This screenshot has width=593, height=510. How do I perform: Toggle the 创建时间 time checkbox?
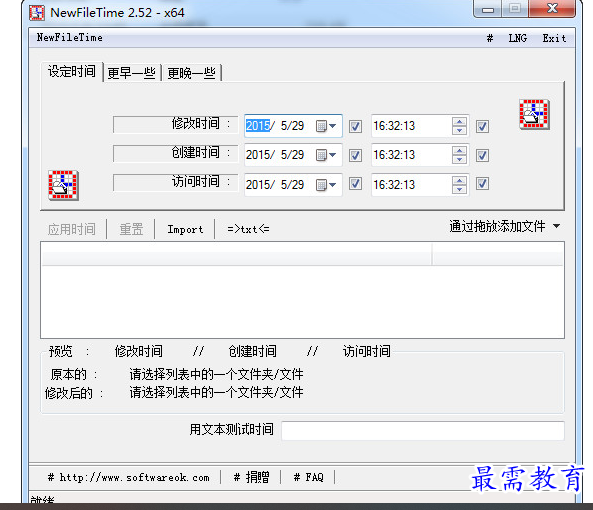[482, 155]
